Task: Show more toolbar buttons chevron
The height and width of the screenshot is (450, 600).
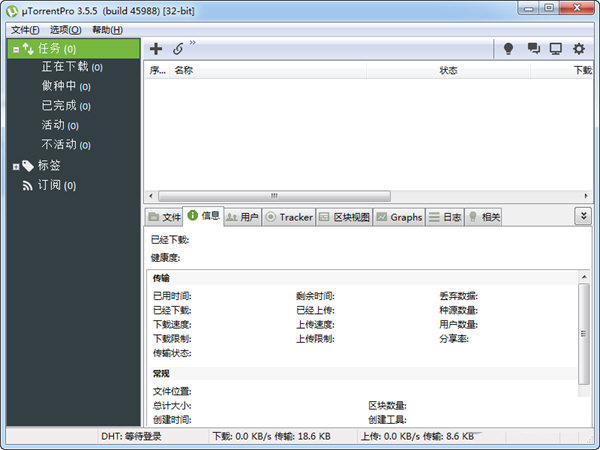Action: point(192,42)
